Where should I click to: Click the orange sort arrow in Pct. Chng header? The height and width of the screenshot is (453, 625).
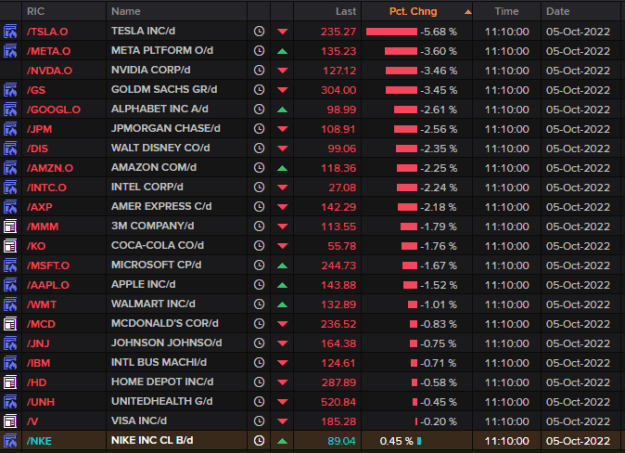468,12
